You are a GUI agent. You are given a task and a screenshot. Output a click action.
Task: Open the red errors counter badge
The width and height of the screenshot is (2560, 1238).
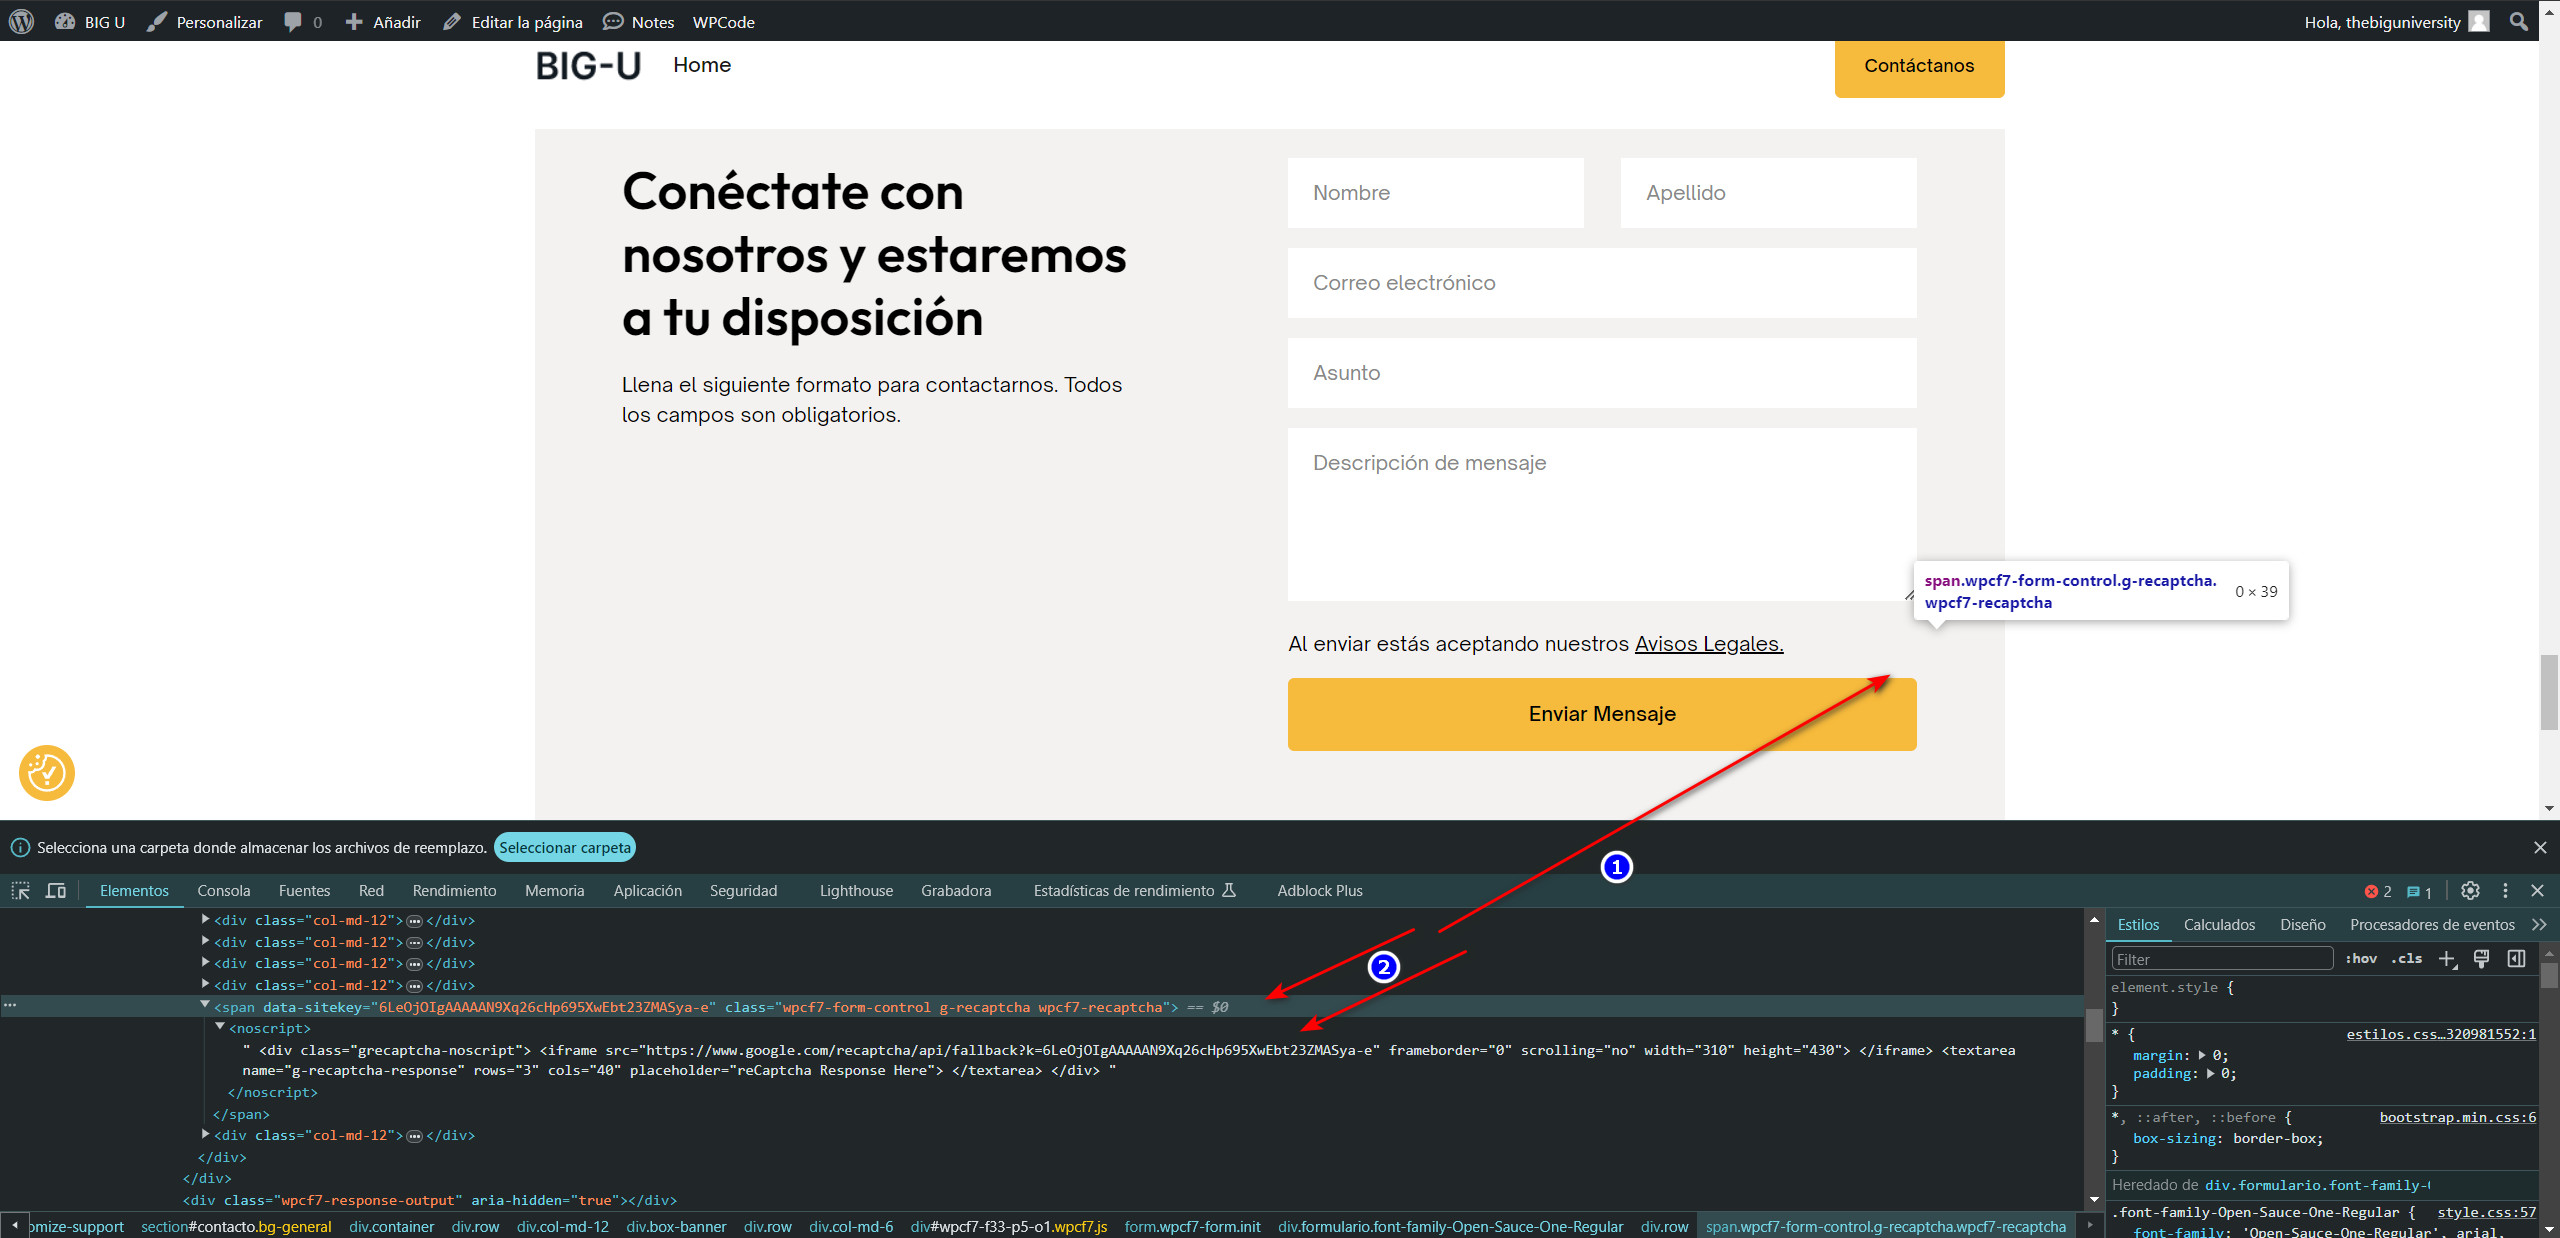pyautogui.click(x=2377, y=891)
